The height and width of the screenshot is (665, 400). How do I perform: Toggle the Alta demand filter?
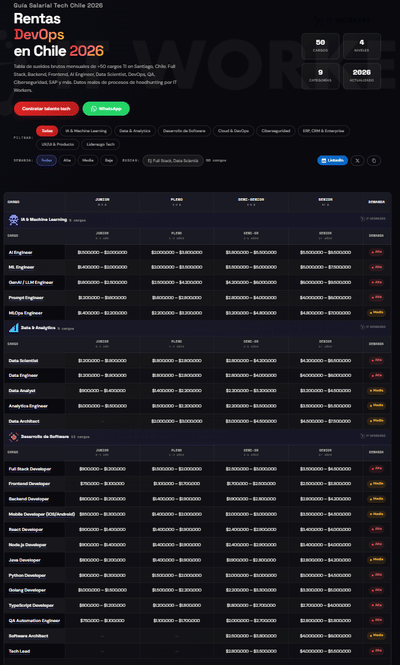pos(67,160)
